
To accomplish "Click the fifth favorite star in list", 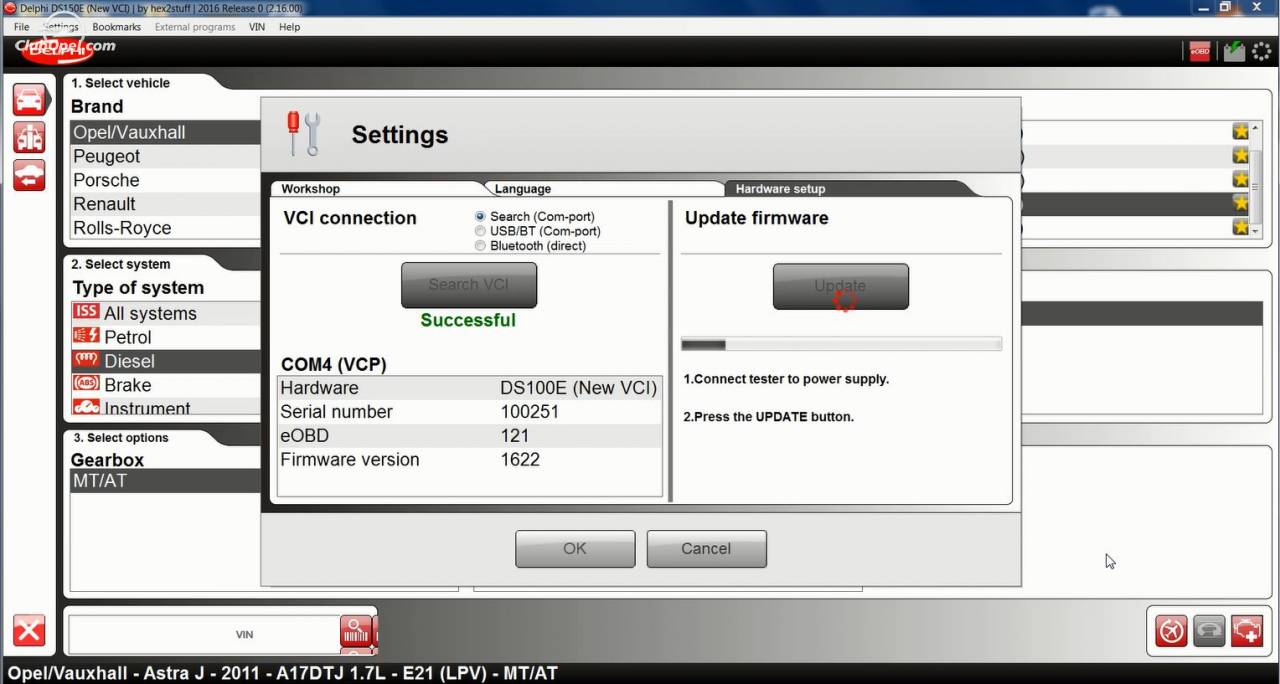I will (x=1241, y=227).
